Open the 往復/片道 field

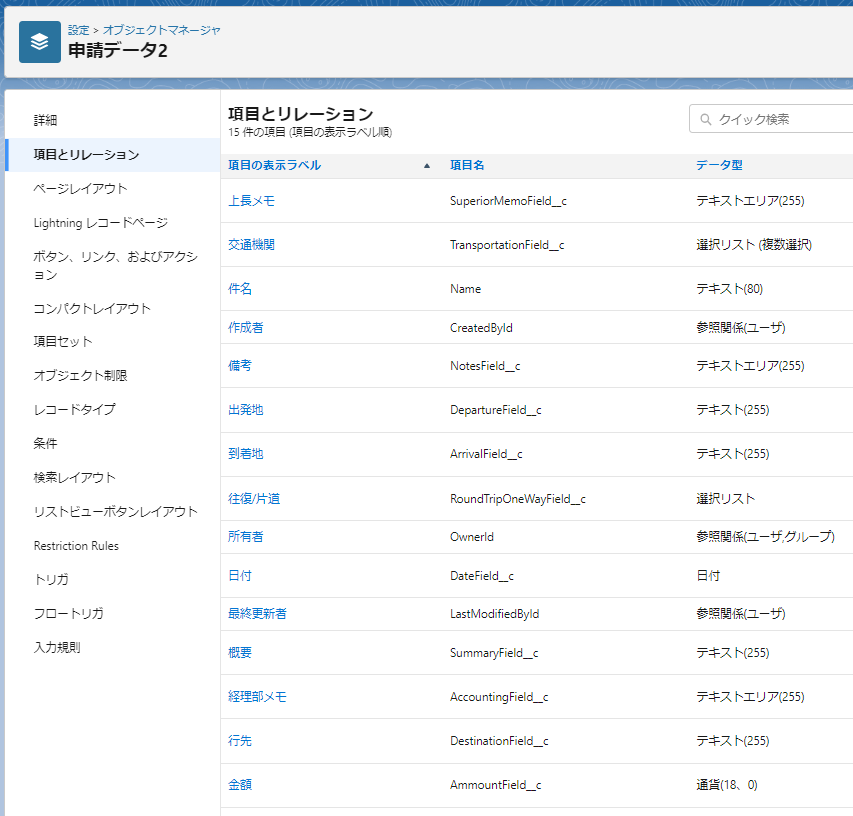pos(254,499)
